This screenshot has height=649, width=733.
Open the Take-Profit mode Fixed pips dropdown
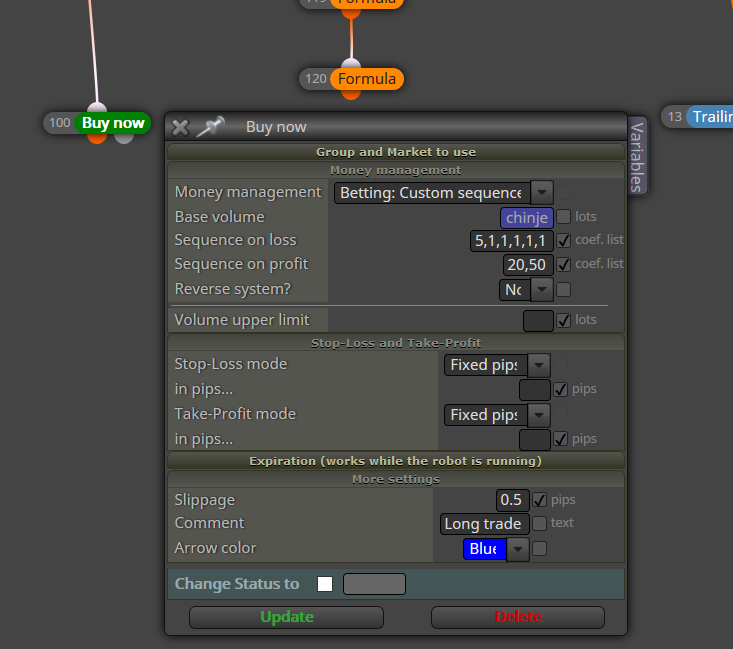497,415
